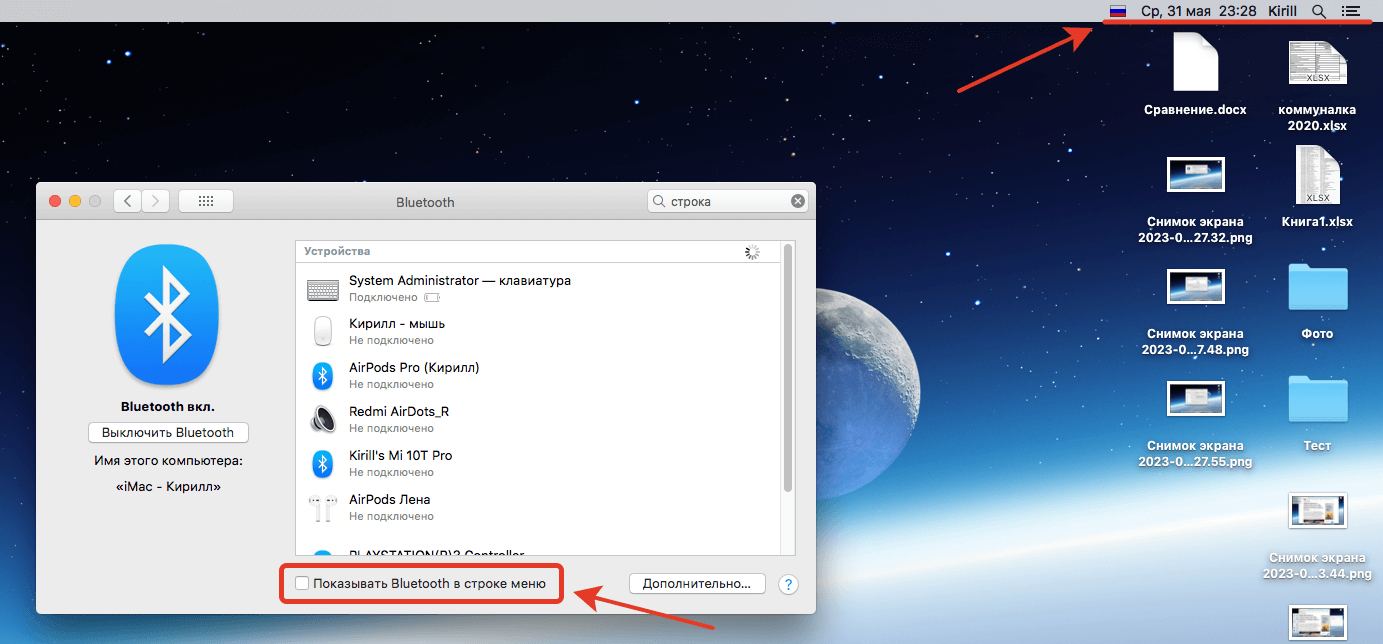This screenshot has height=644, width=1383.
Task: Click the device list vertical scrollbar
Action: [787, 370]
